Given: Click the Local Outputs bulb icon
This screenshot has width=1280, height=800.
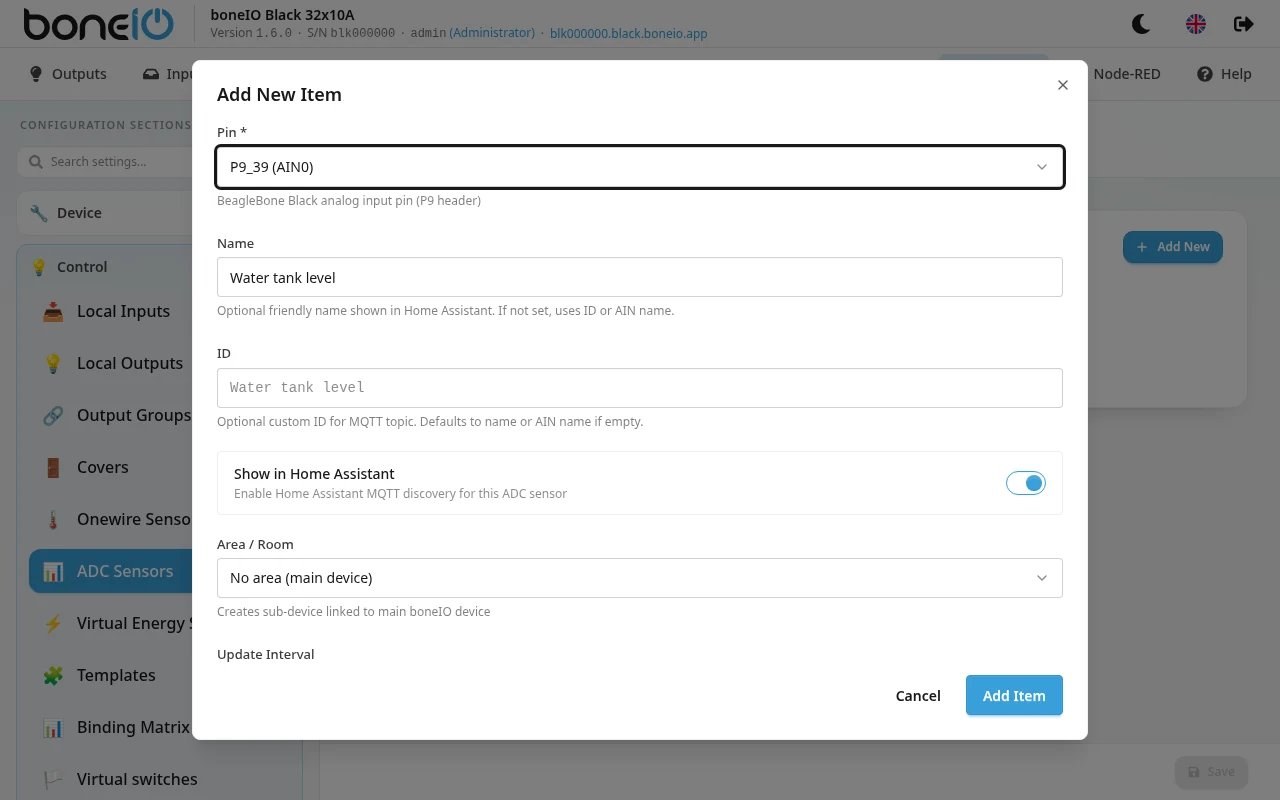Looking at the screenshot, I should 53,363.
